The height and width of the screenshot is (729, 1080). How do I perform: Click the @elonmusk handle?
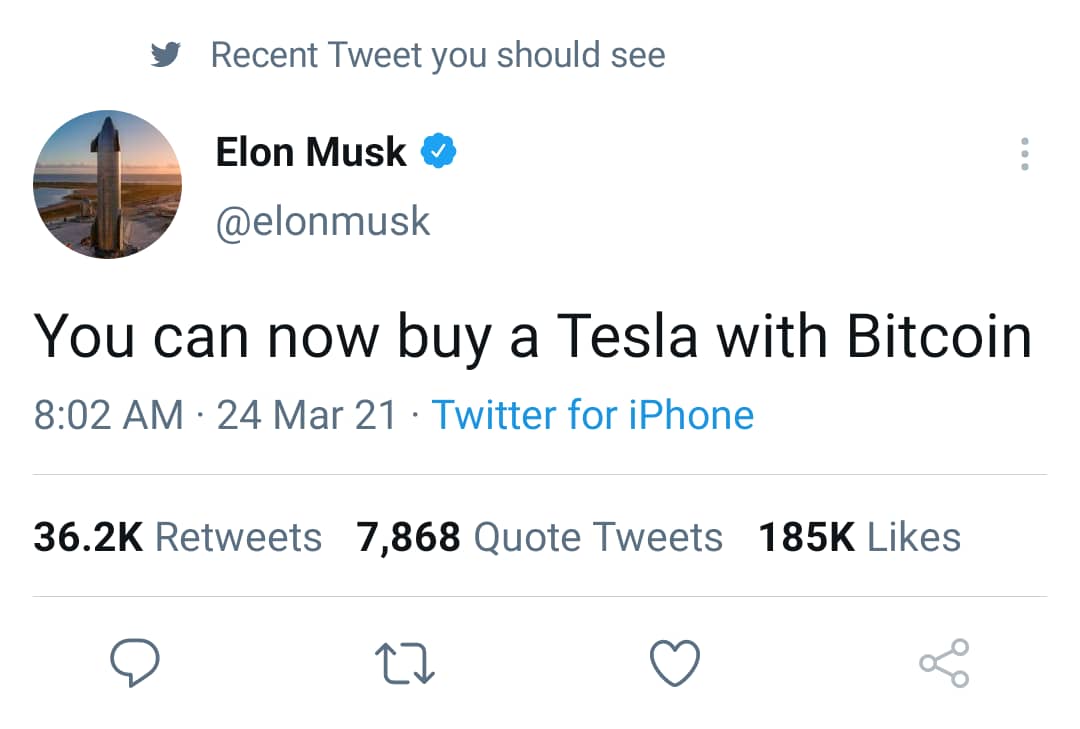pos(322,220)
